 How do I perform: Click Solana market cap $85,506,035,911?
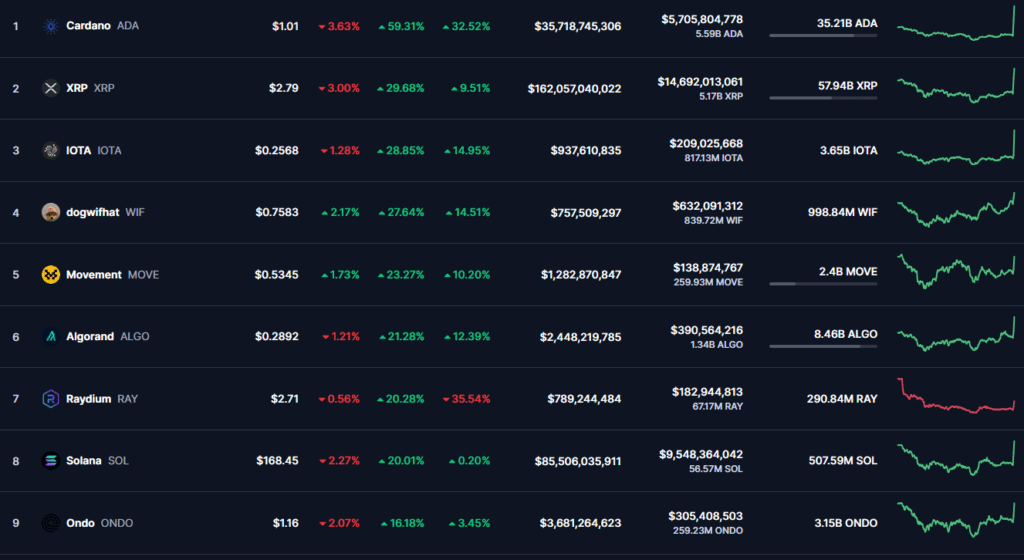point(577,461)
